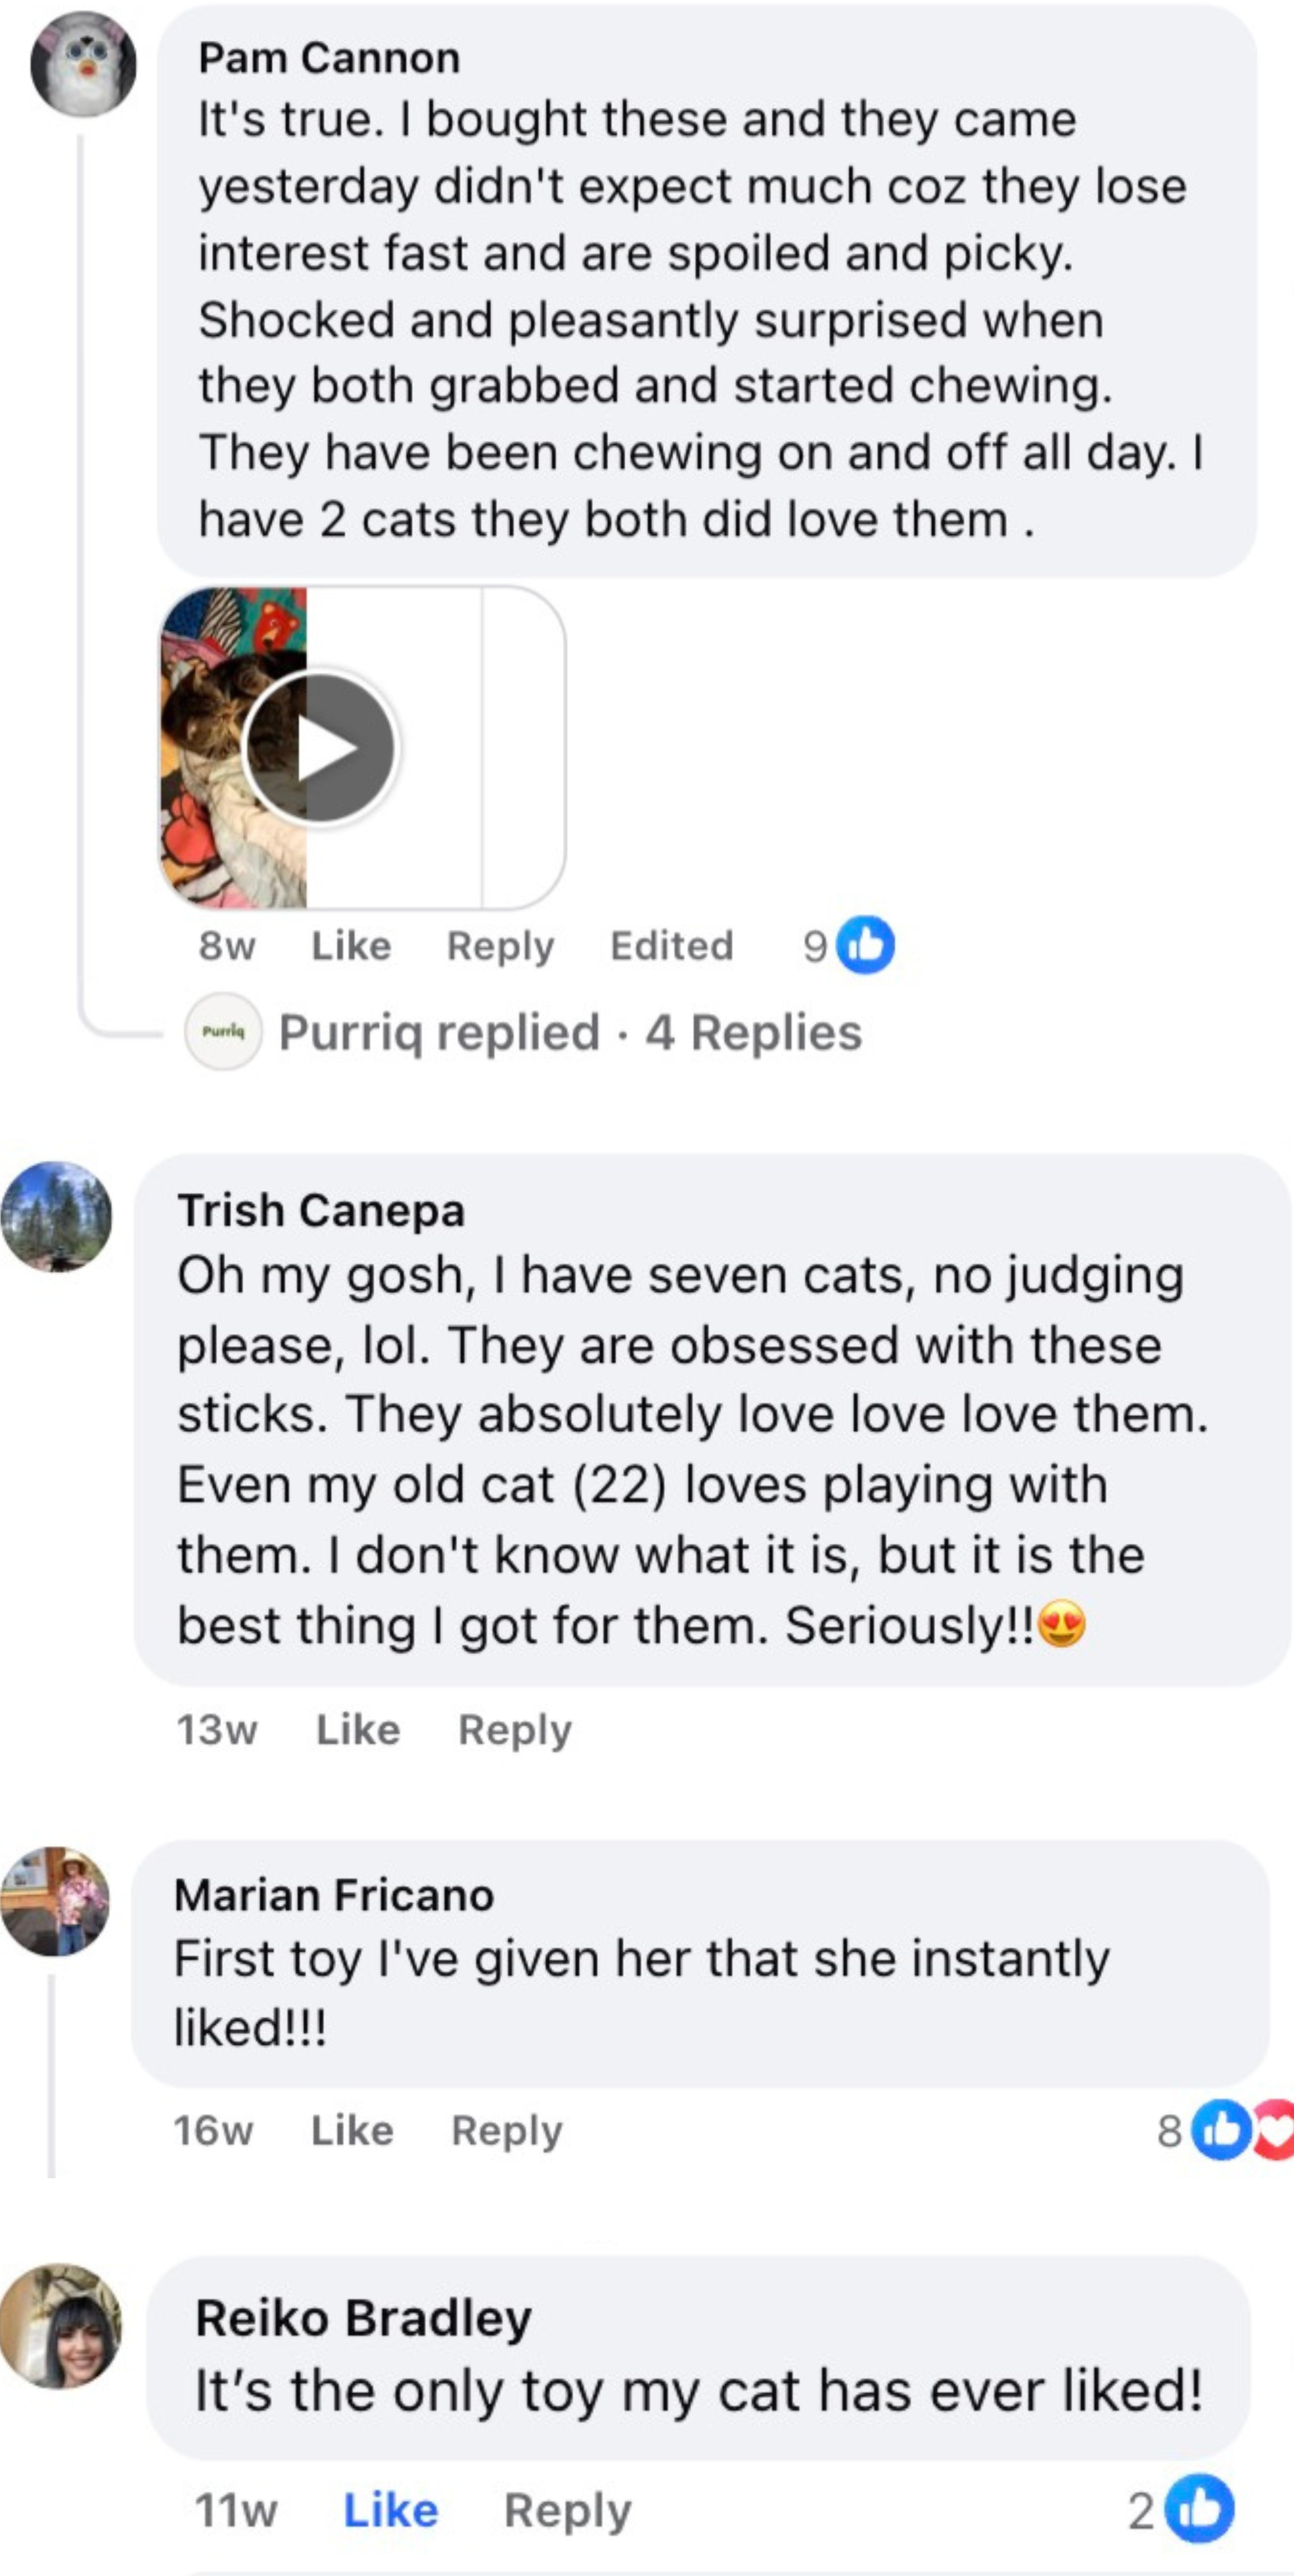The height and width of the screenshot is (2576, 1294).
Task: Open Pam Cannon's profile picture
Action: (x=83, y=65)
